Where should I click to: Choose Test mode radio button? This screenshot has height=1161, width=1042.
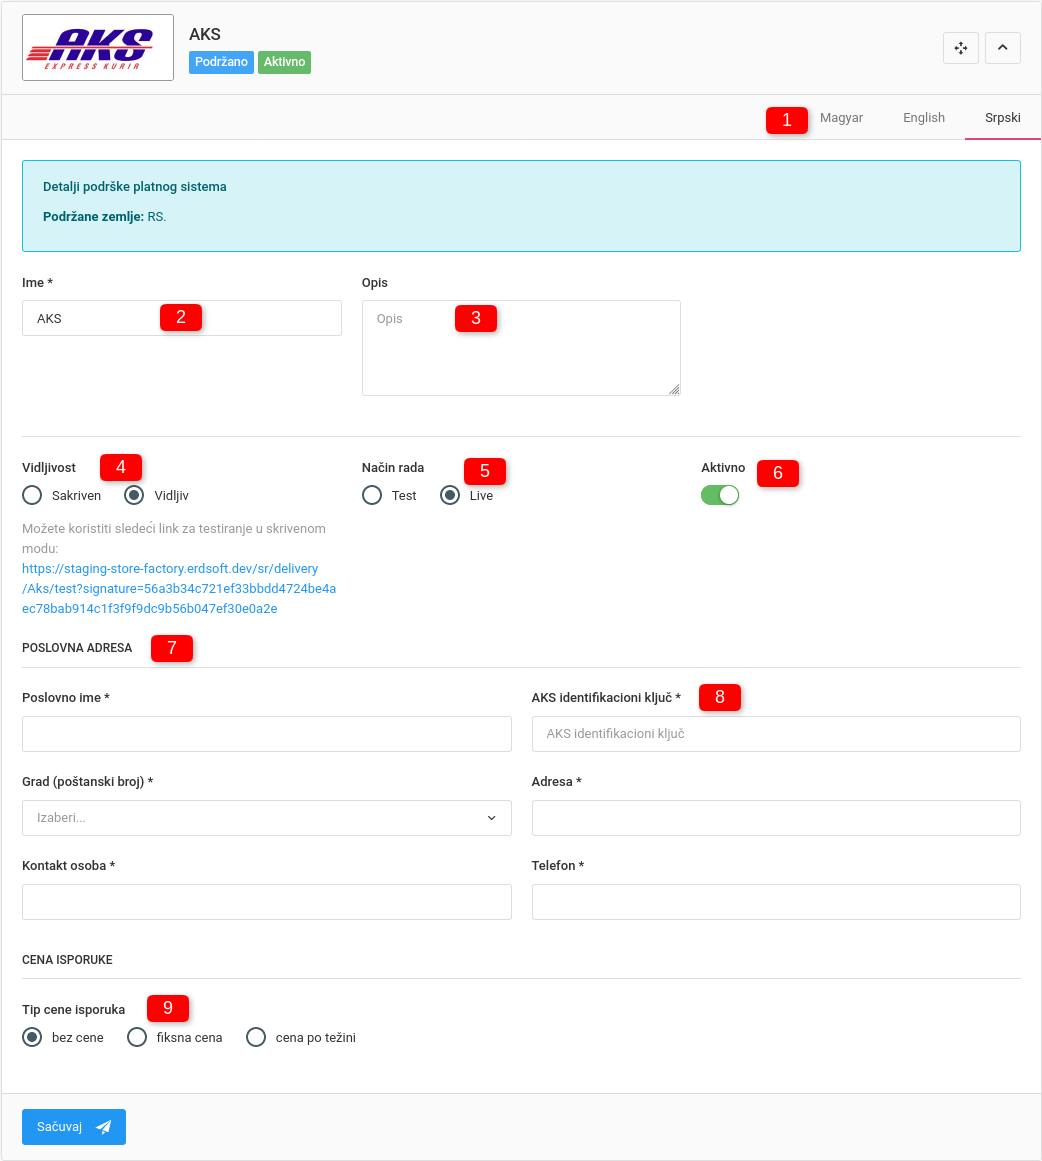[372, 496]
